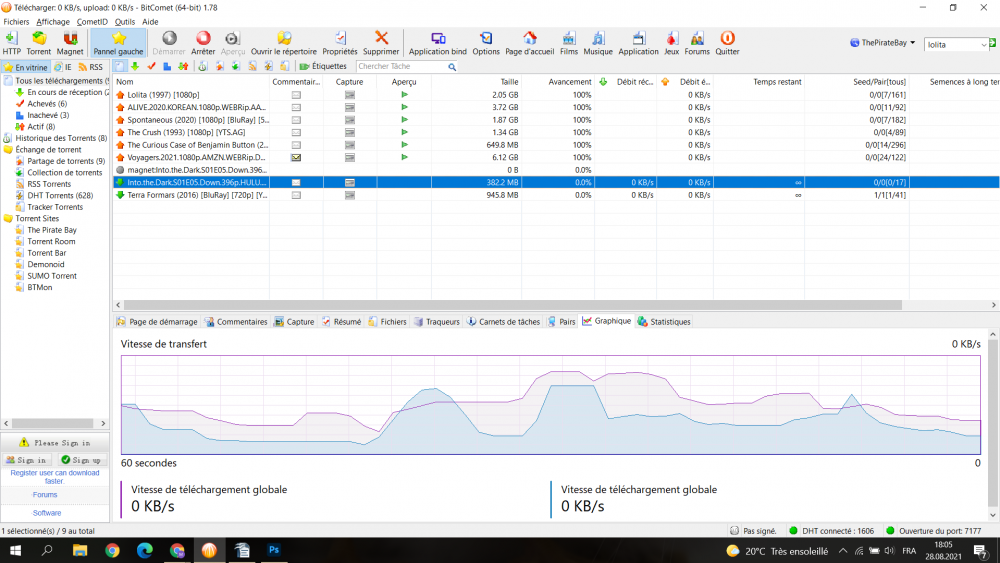1000x563 pixels.
Task: Open a Torrent file from toolbar
Action: [38, 43]
